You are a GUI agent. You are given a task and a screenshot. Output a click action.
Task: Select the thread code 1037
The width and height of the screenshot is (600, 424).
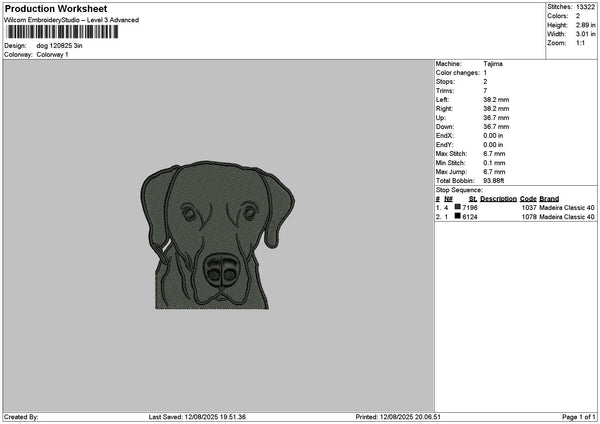click(x=529, y=208)
